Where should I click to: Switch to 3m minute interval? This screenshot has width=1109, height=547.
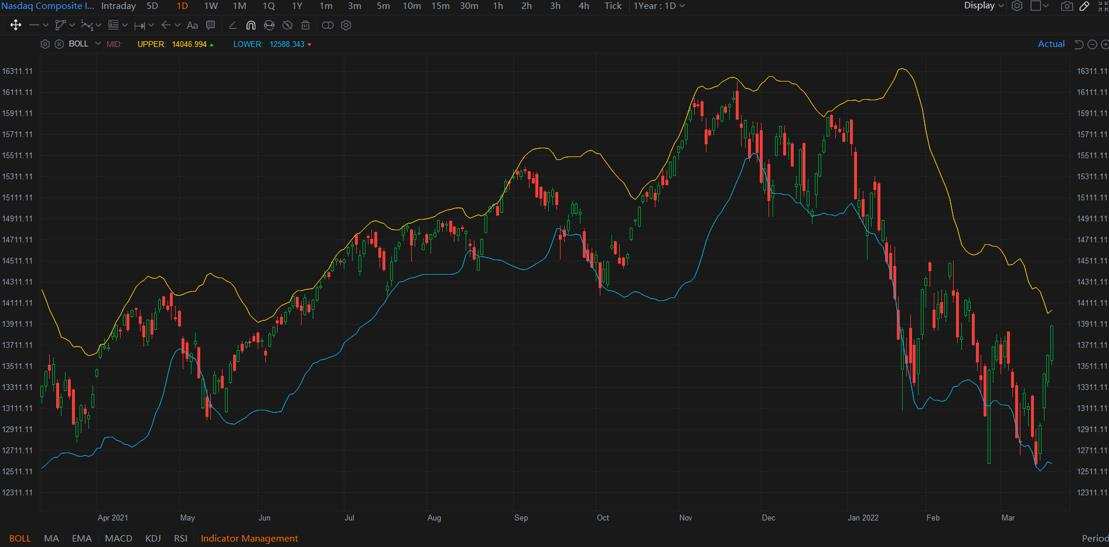click(354, 6)
